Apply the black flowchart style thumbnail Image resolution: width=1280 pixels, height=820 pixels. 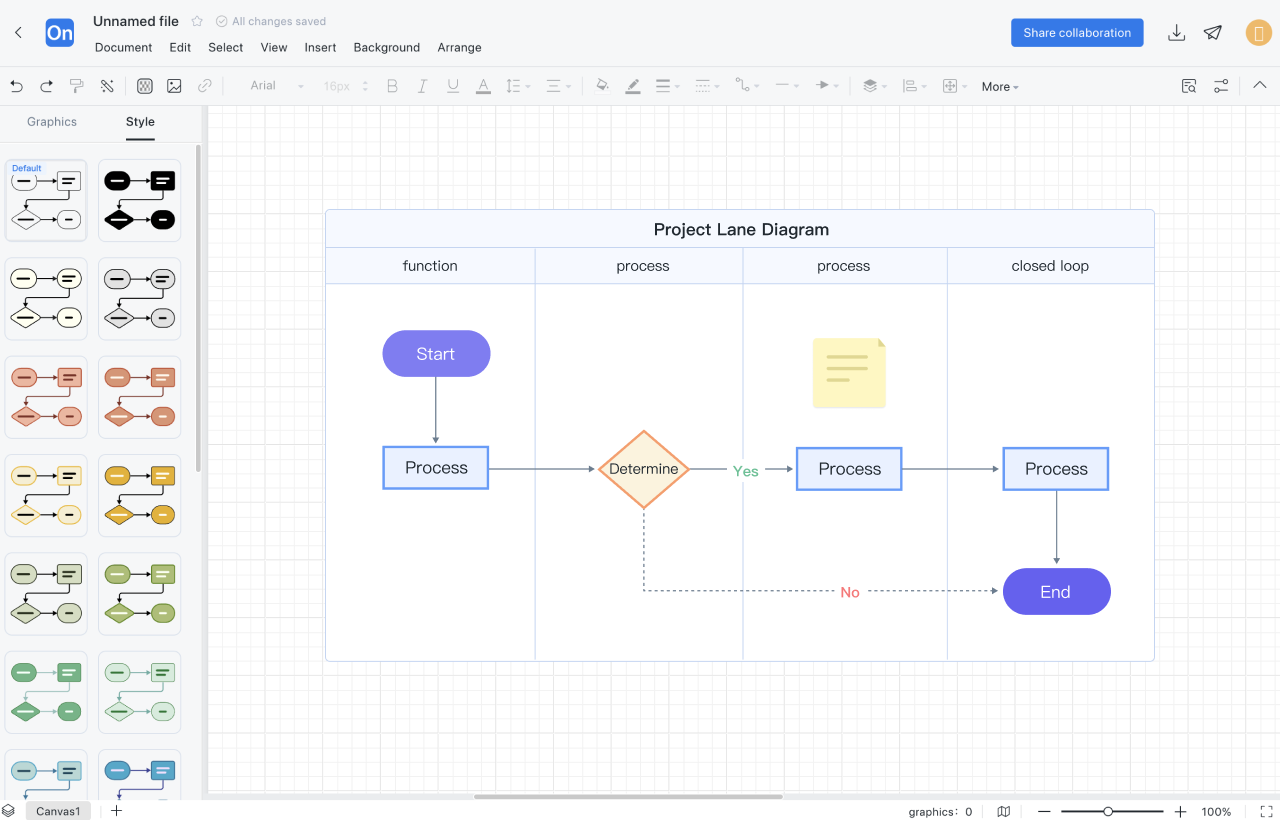click(140, 200)
